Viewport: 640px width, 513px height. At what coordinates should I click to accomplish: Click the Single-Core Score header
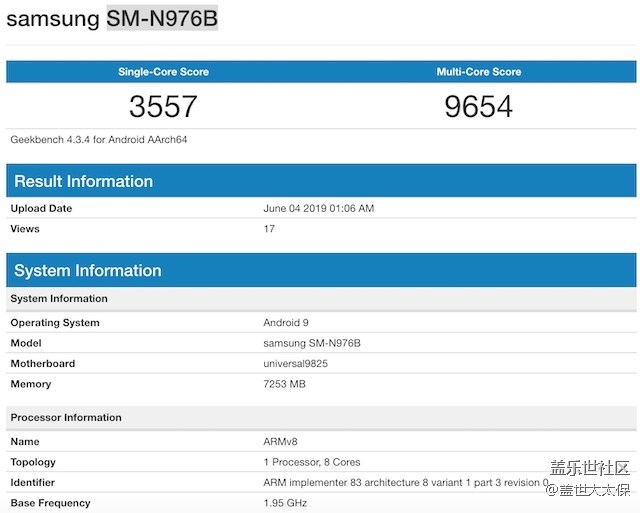163,72
